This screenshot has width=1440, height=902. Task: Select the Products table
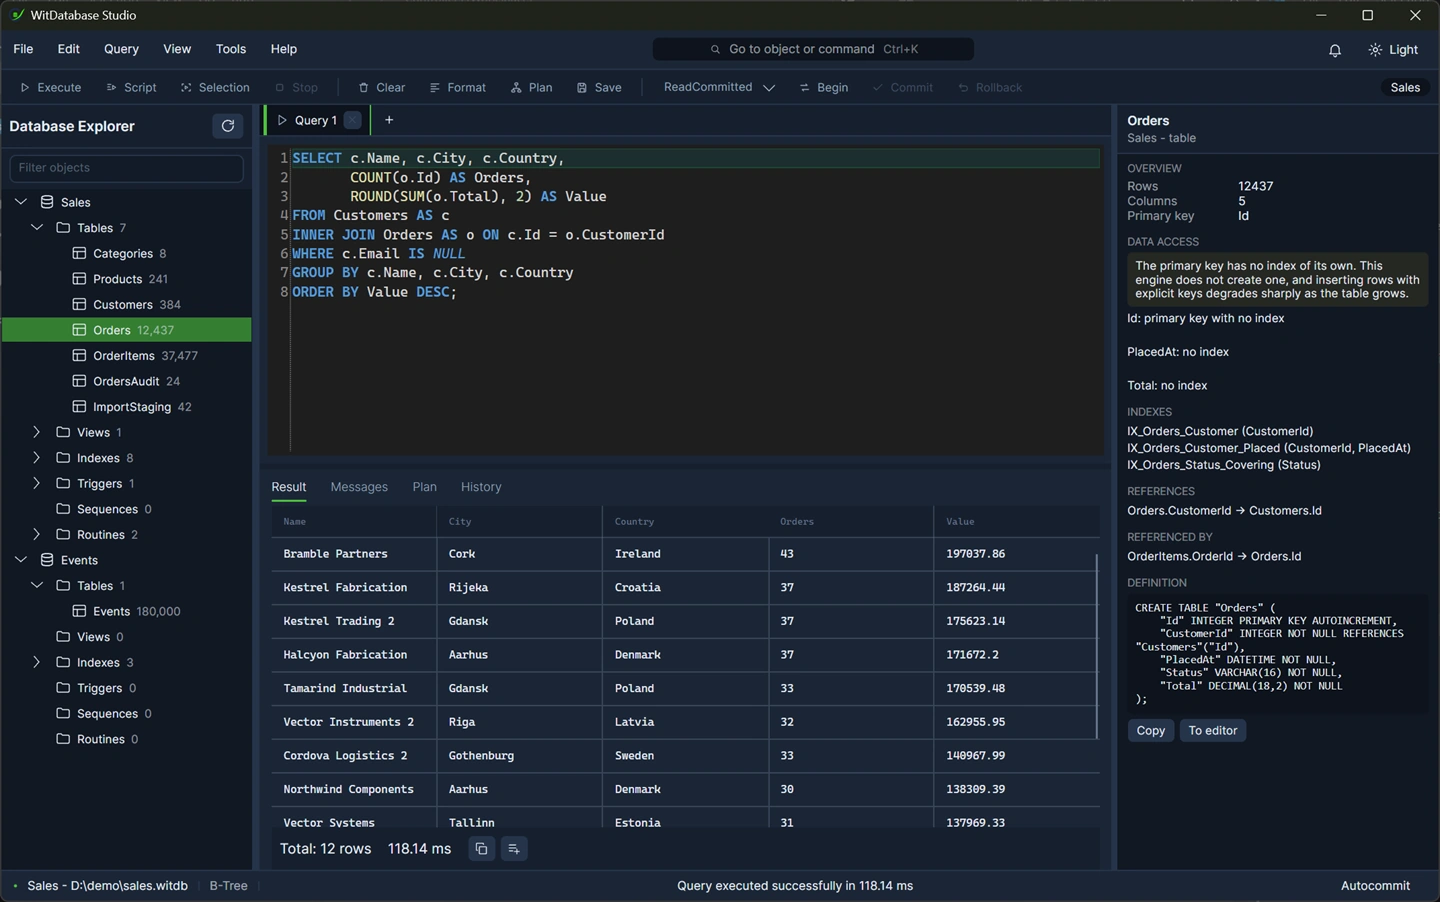tap(126, 279)
